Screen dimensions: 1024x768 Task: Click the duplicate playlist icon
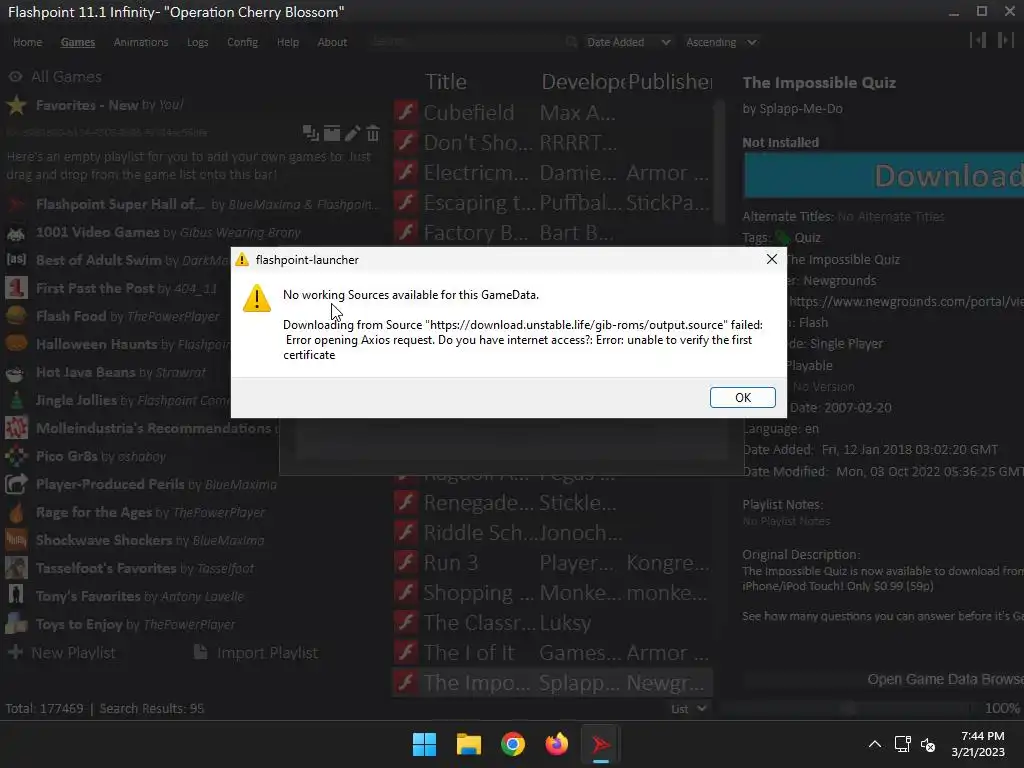pyautogui.click(x=311, y=134)
